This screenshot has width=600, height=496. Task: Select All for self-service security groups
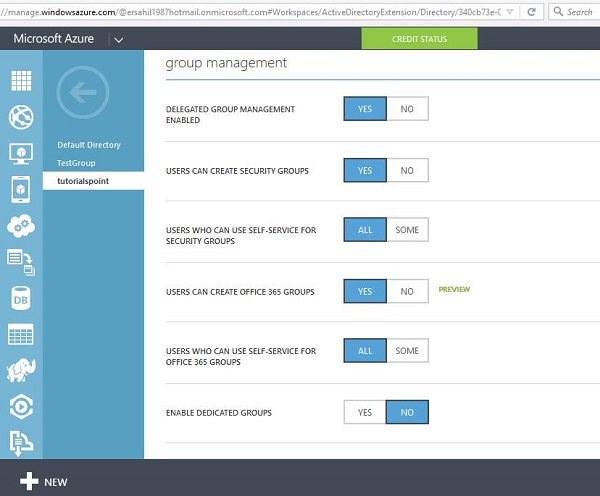[x=365, y=230]
